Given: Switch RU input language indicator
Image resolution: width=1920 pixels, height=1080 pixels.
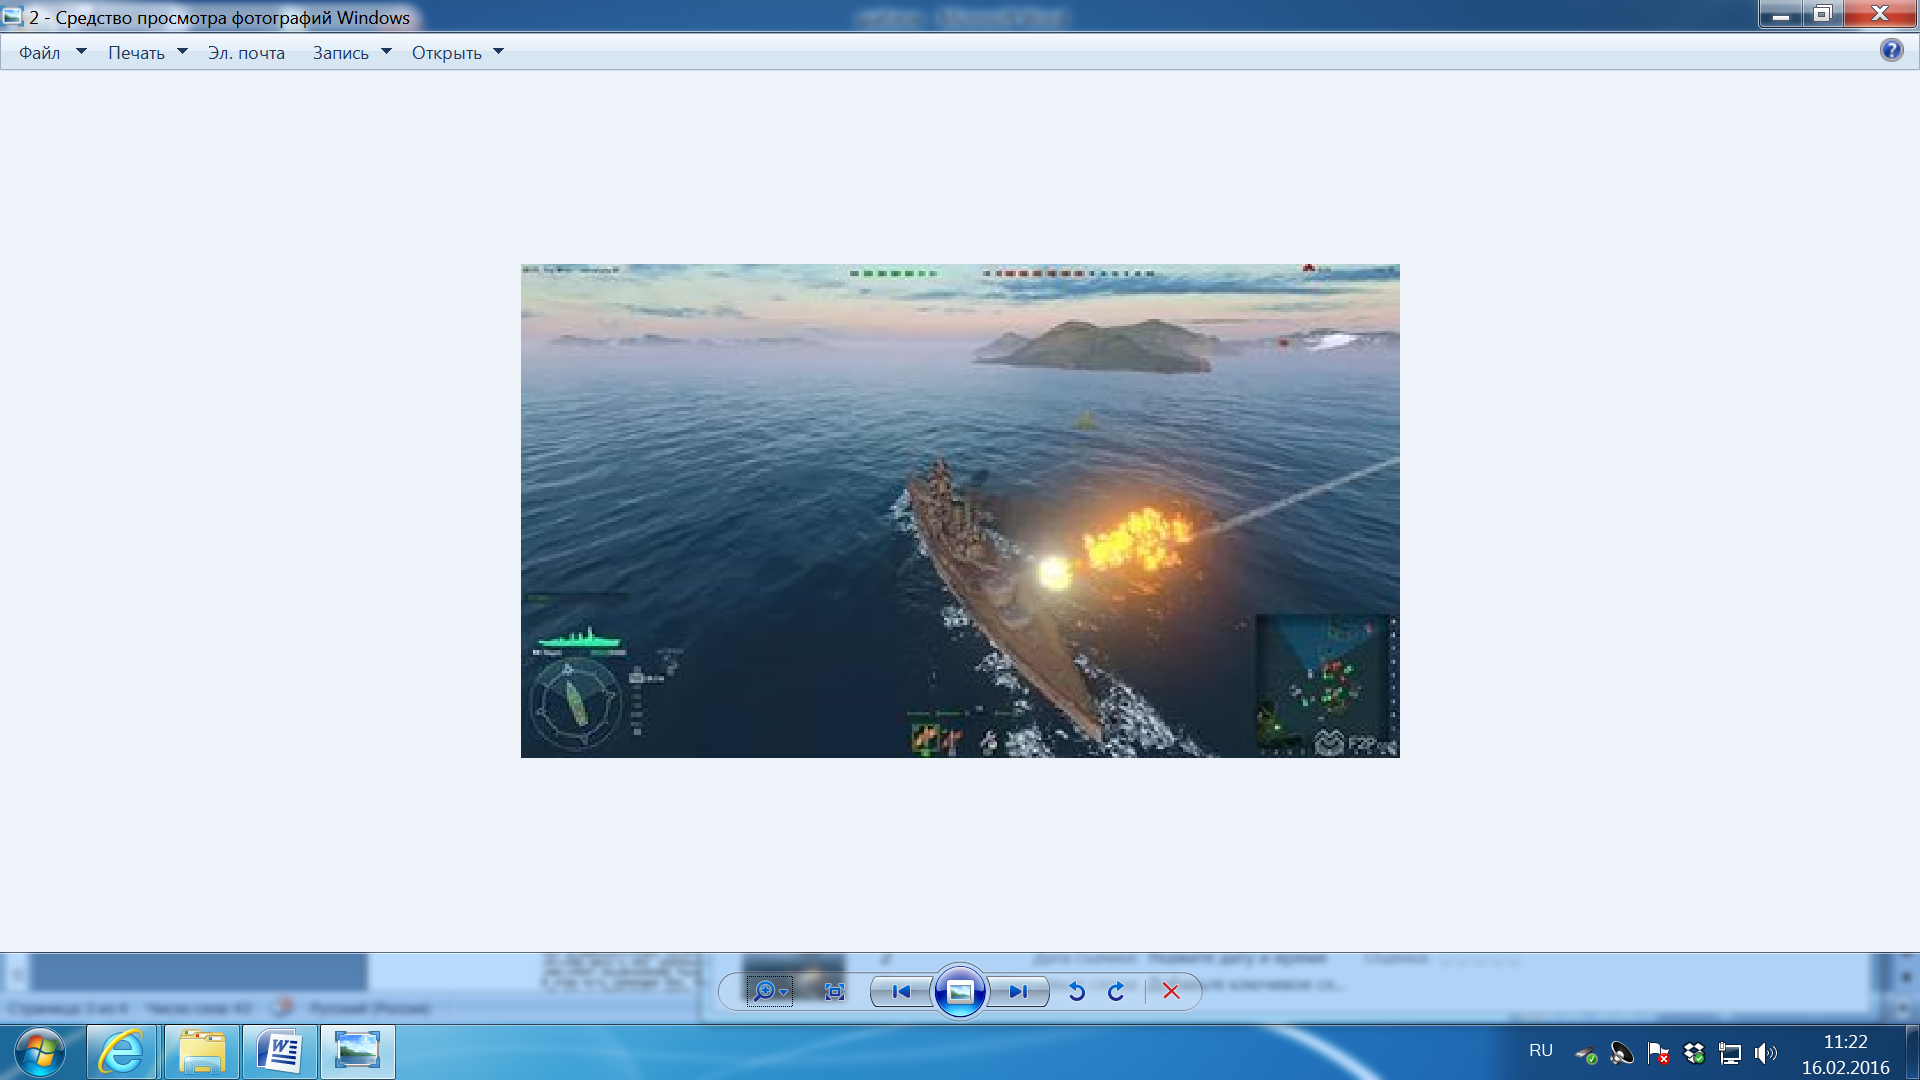Looking at the screenshot, I should [x=1541, y=1050].
